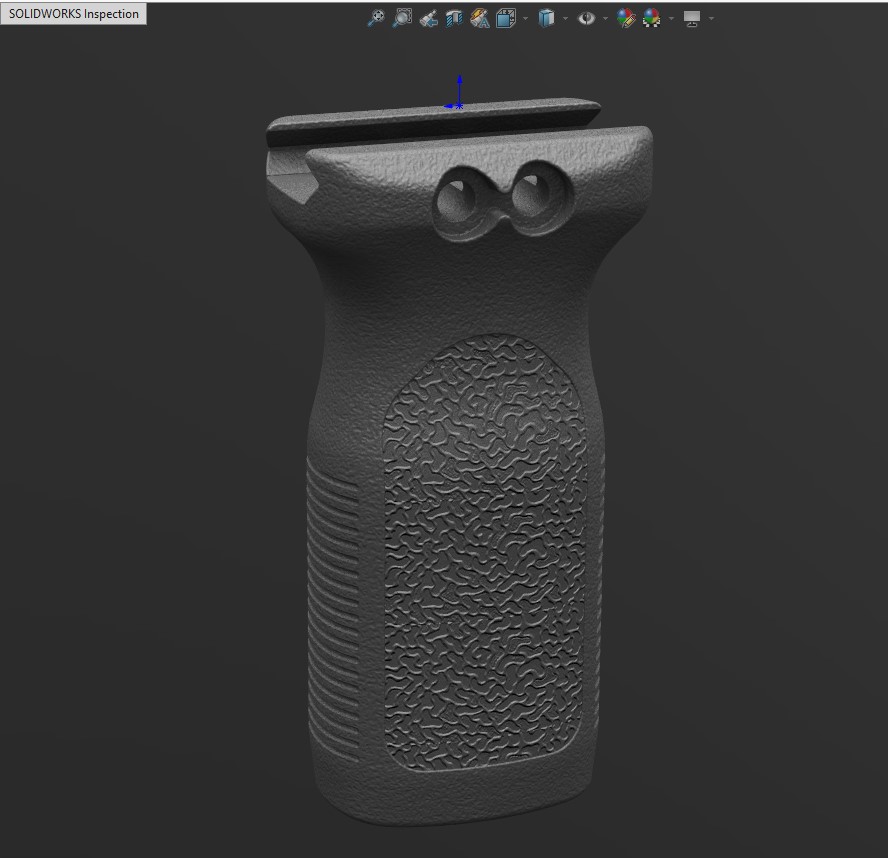Screen dimensions: 888x858
Task: Activate the Zoom to Area tool
Action: pos(402,18)
